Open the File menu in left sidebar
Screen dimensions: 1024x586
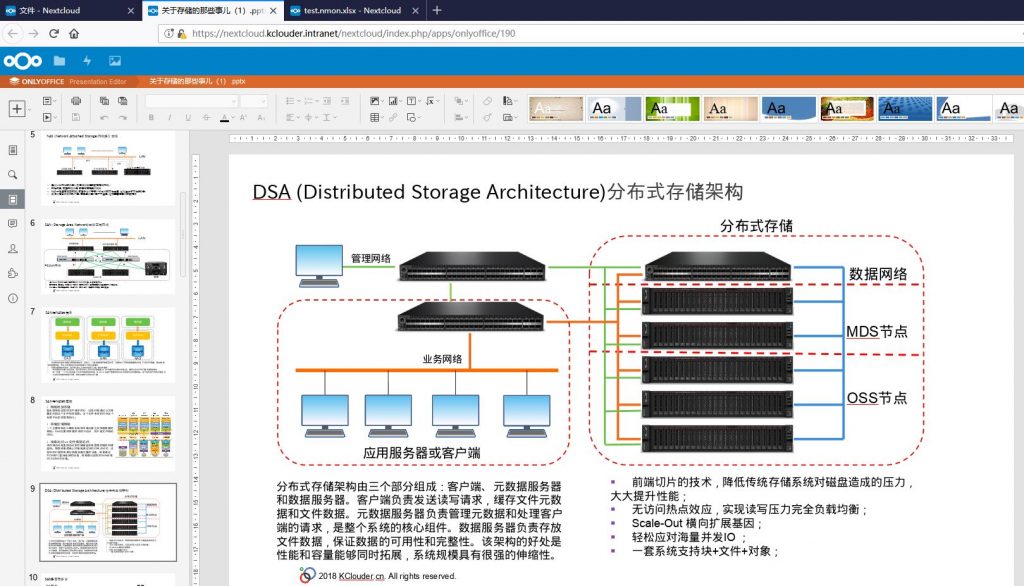[x=12, y=150]
